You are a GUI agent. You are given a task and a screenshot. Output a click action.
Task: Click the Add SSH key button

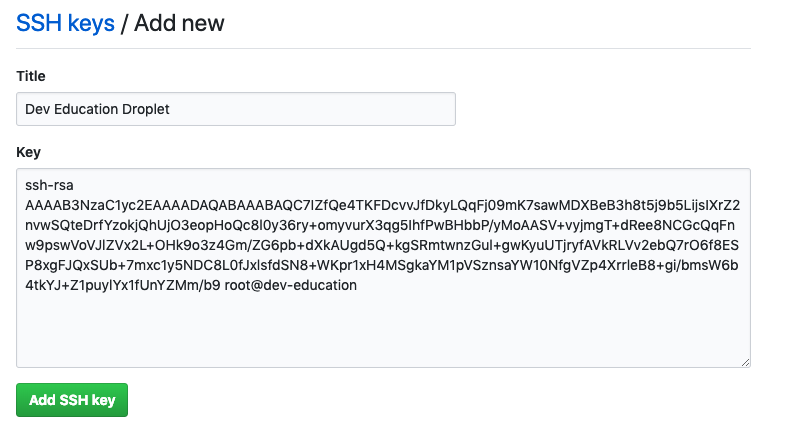(72, 400)
